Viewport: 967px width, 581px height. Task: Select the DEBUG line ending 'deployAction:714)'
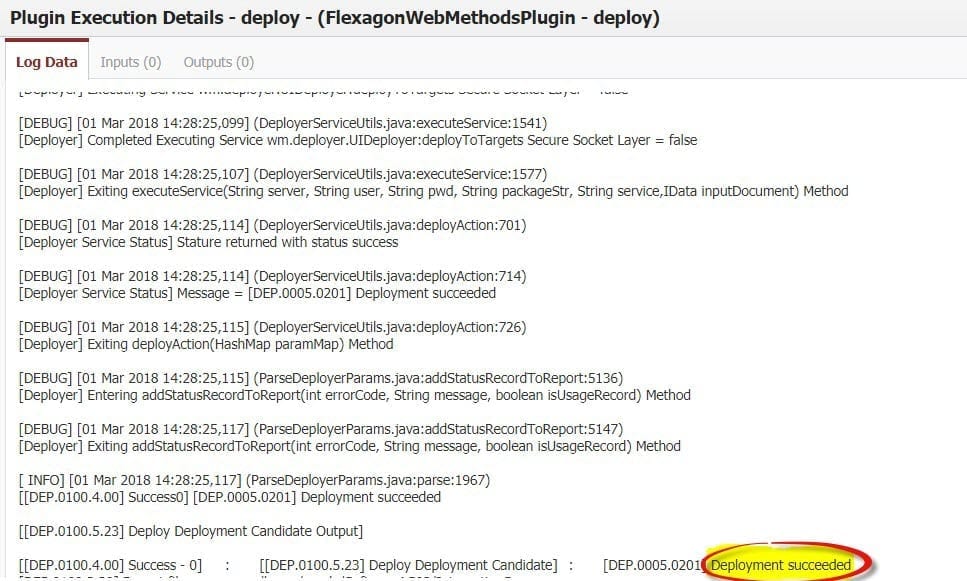[x=273, y=276]
